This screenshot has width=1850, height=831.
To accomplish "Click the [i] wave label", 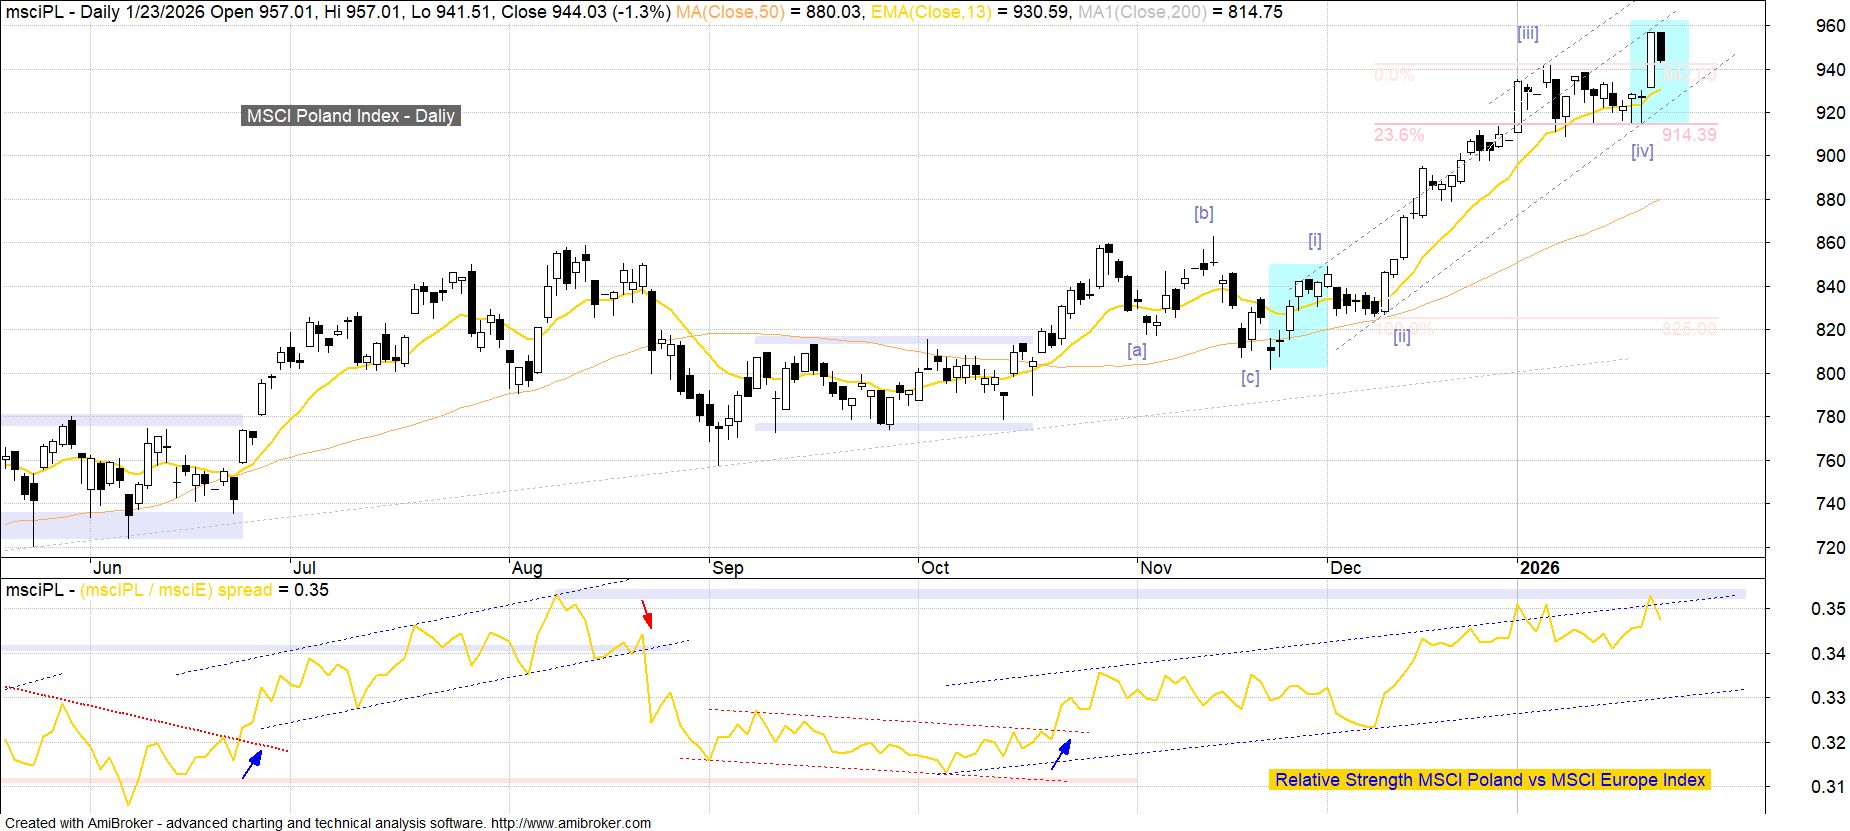I will (x=1315, y=241).
